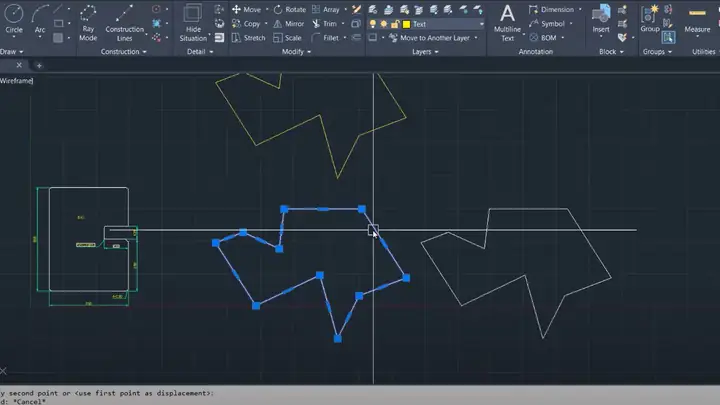The width and height of the screenshot is (720, 405).
Task: Enable Ray Mode construction tool
Action: (88, 22)
